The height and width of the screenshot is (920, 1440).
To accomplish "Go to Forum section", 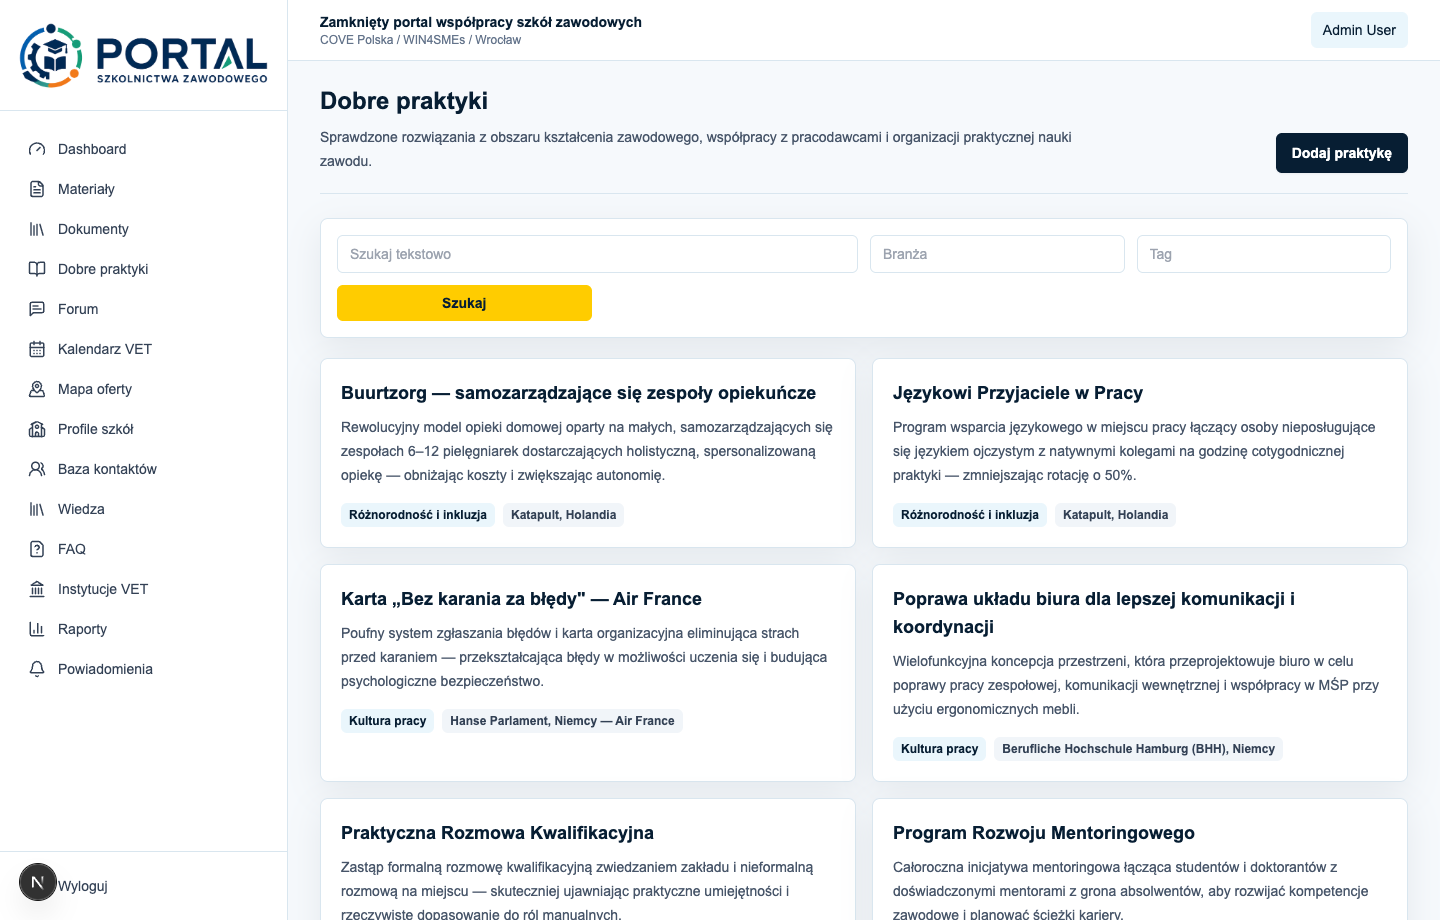I will coord(143,309).
